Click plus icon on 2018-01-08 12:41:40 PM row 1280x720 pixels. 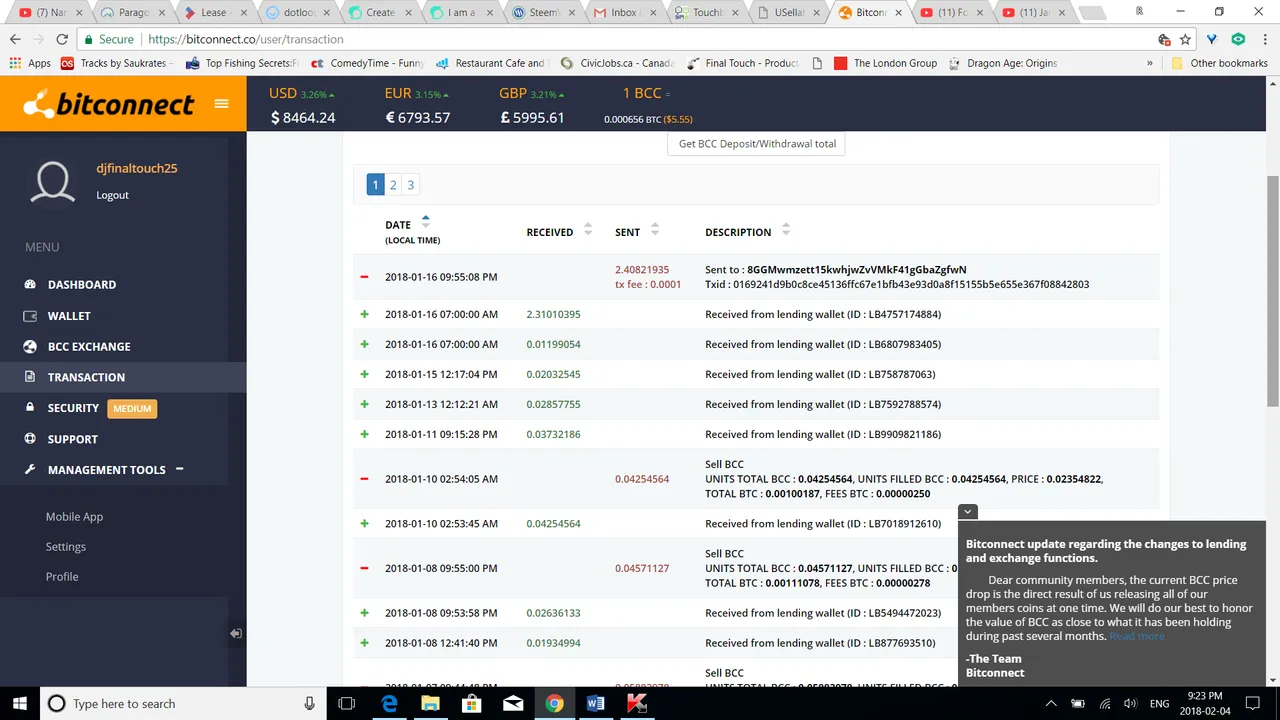[x=364, y=643]
